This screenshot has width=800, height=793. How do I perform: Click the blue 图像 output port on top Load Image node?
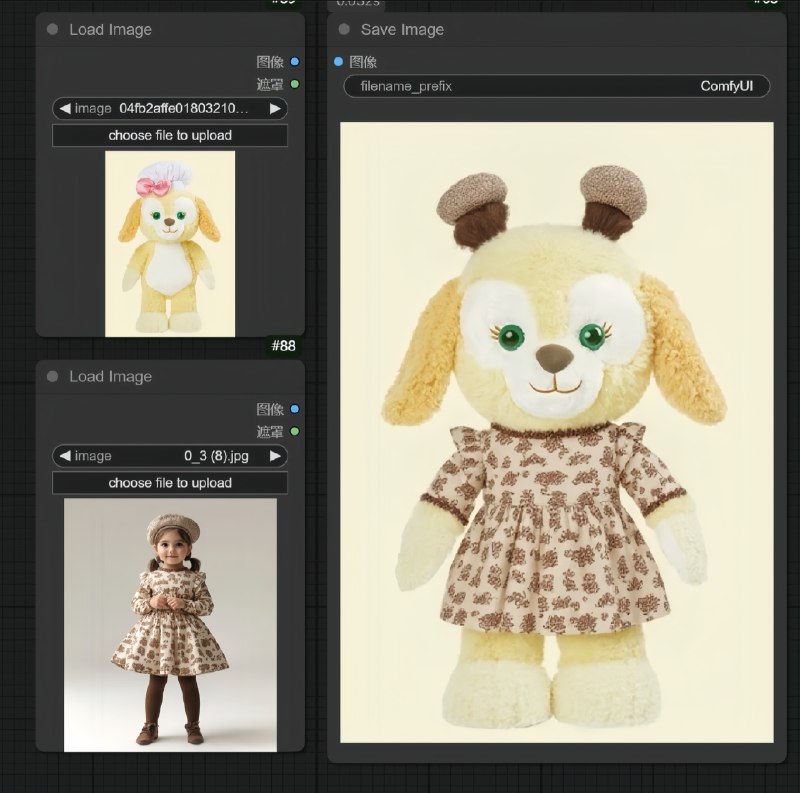click(x=294, y=62)
